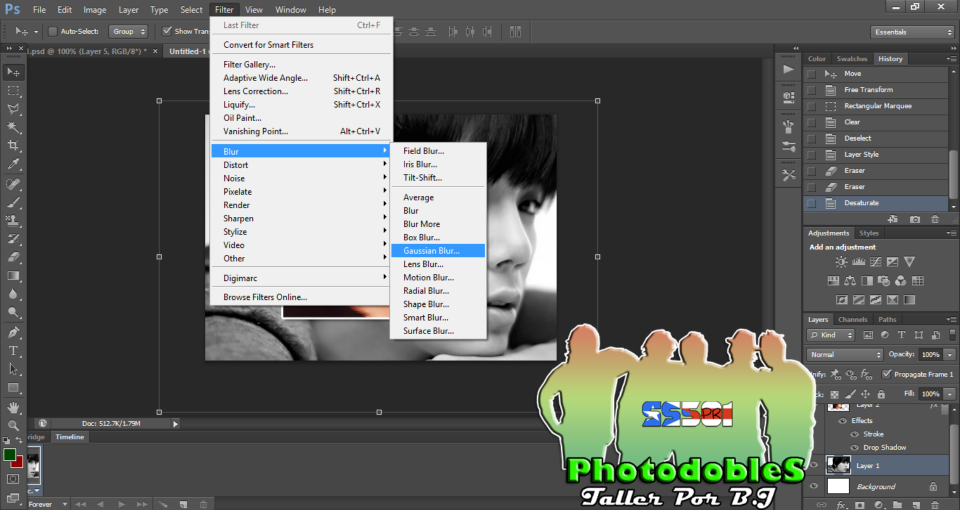Play the timeline animation
This screenshot has width=960, height=510.
[x=121, y=504]
